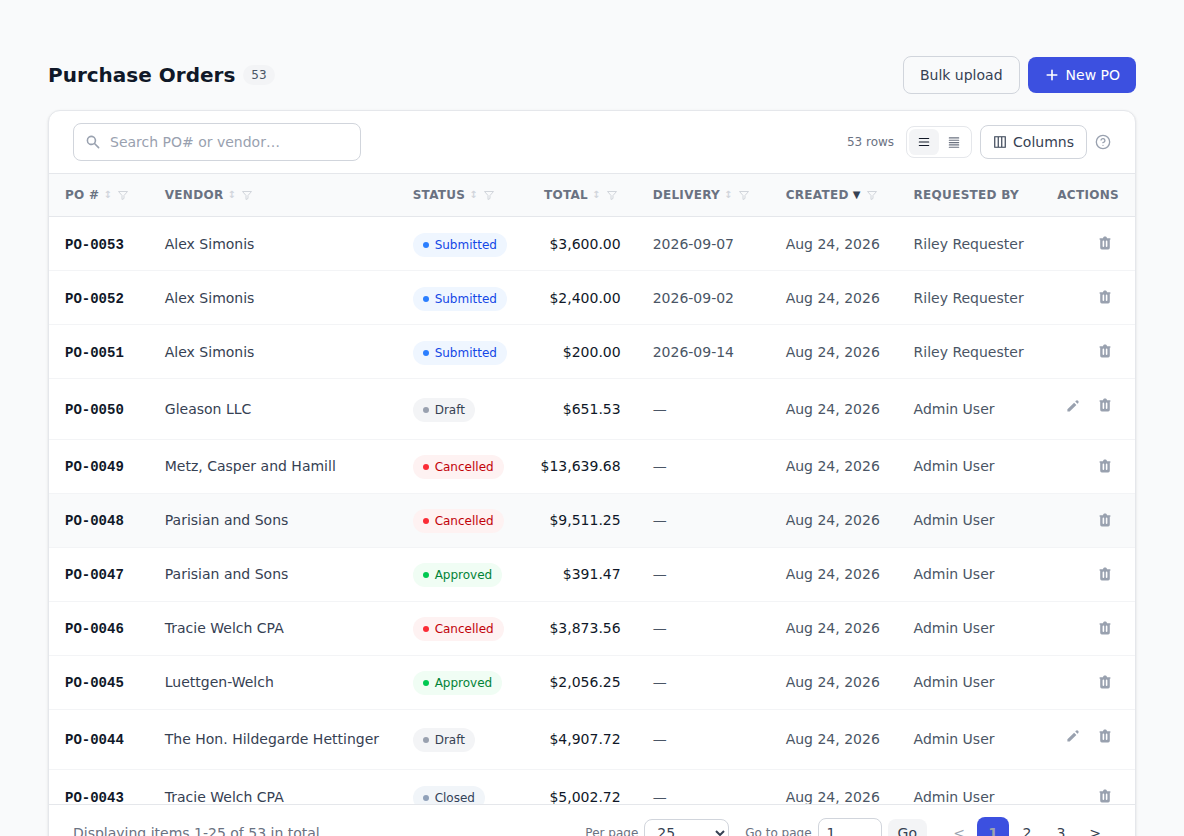This screenshot has height=836, width=1184.
Task: Click vendor The Hon. Hildegarde Hettinger
Action: (x=272, y=739)
